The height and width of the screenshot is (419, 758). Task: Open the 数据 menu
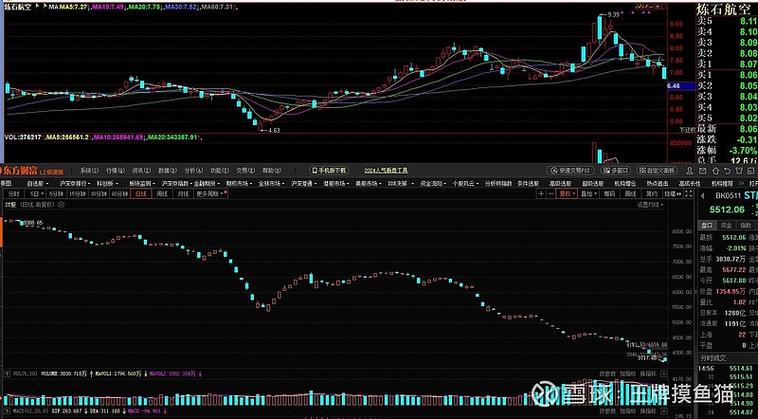167,171
